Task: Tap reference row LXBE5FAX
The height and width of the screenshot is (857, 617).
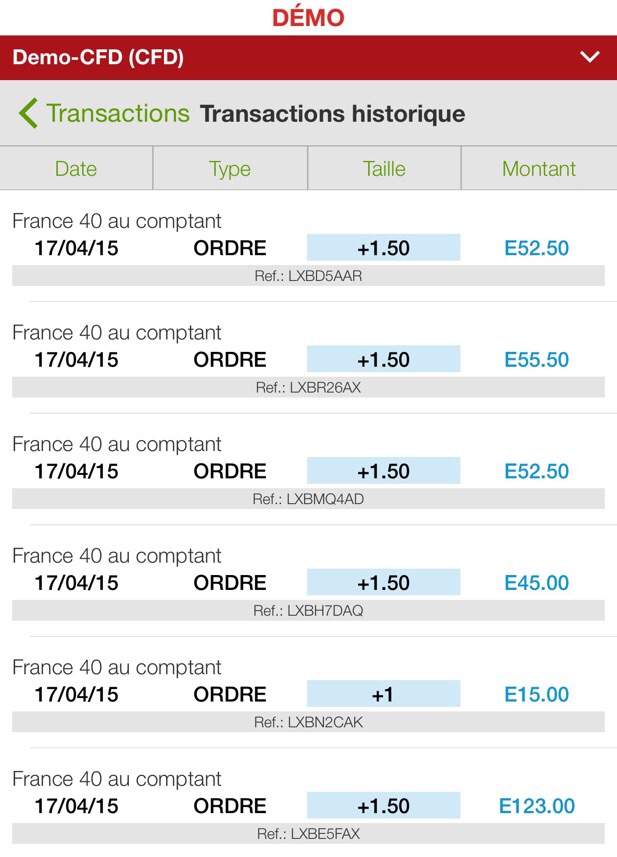Action: [308, 834]
